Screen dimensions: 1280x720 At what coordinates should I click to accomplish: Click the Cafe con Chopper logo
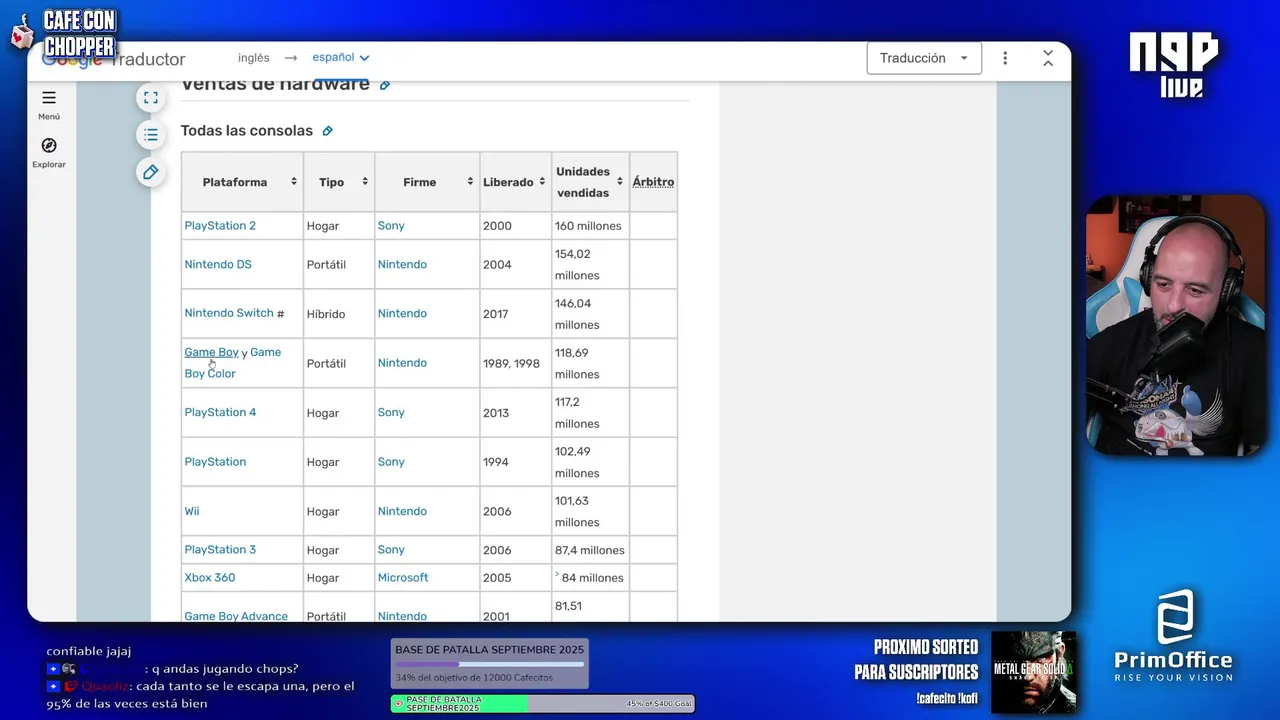pyautogui.click(x=65, y=33)
